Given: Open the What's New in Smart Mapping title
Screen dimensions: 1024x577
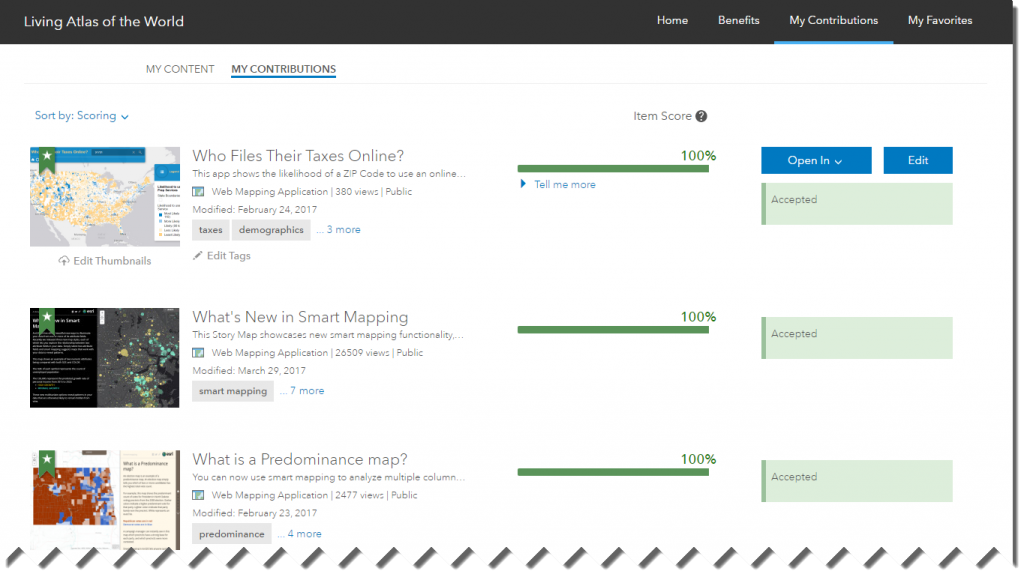Looking at the screenshot, I should pyautogui.click(x=300, y=317).
